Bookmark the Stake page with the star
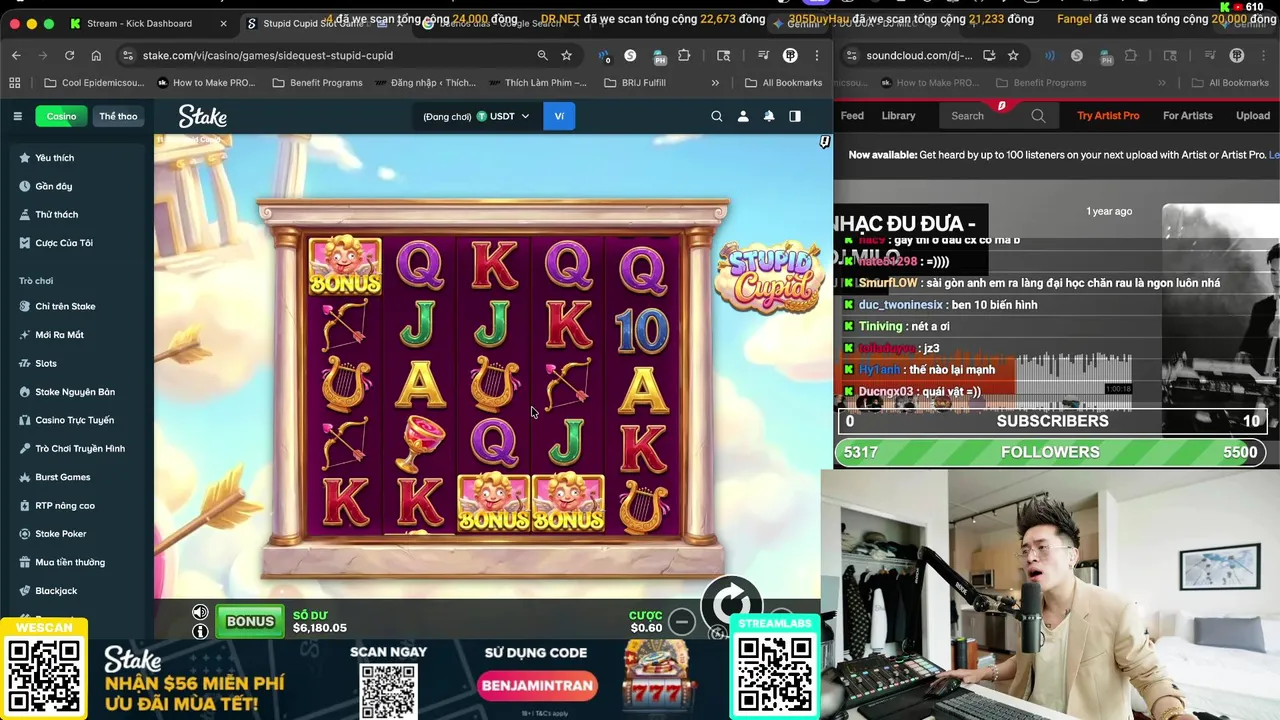This screenshot has height=720, width=1280. [x=567, y=55]
